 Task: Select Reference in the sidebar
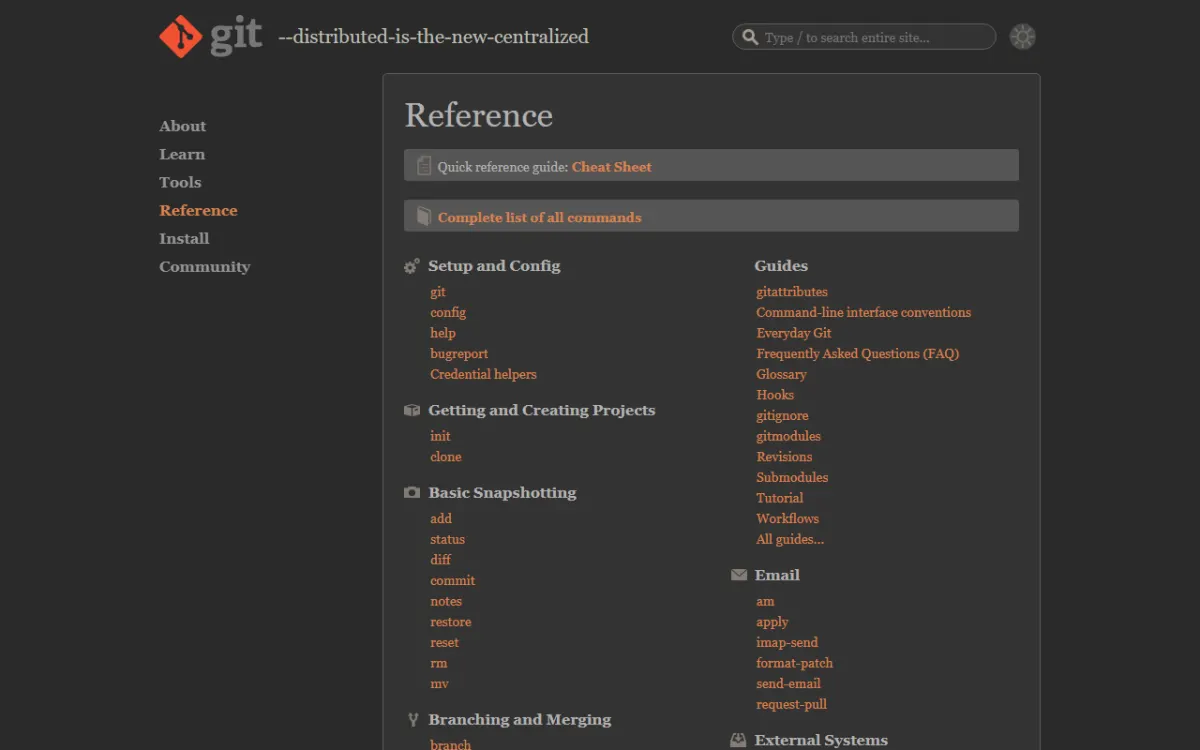[x=198, y=210]
